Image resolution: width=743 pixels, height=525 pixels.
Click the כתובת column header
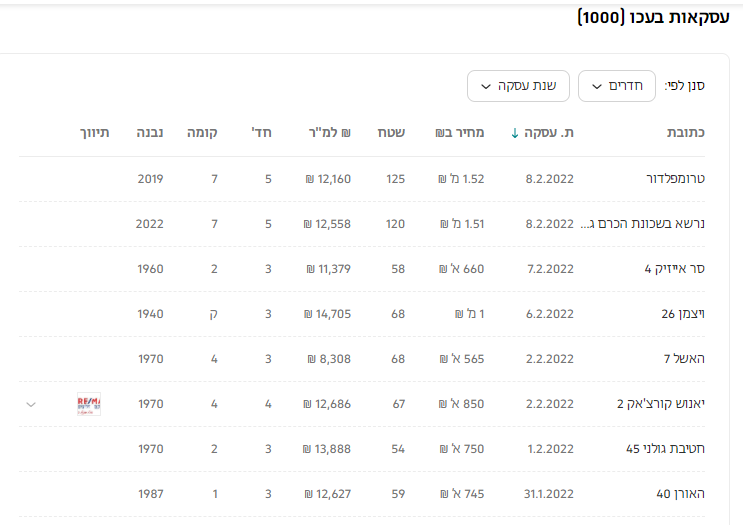686,133
